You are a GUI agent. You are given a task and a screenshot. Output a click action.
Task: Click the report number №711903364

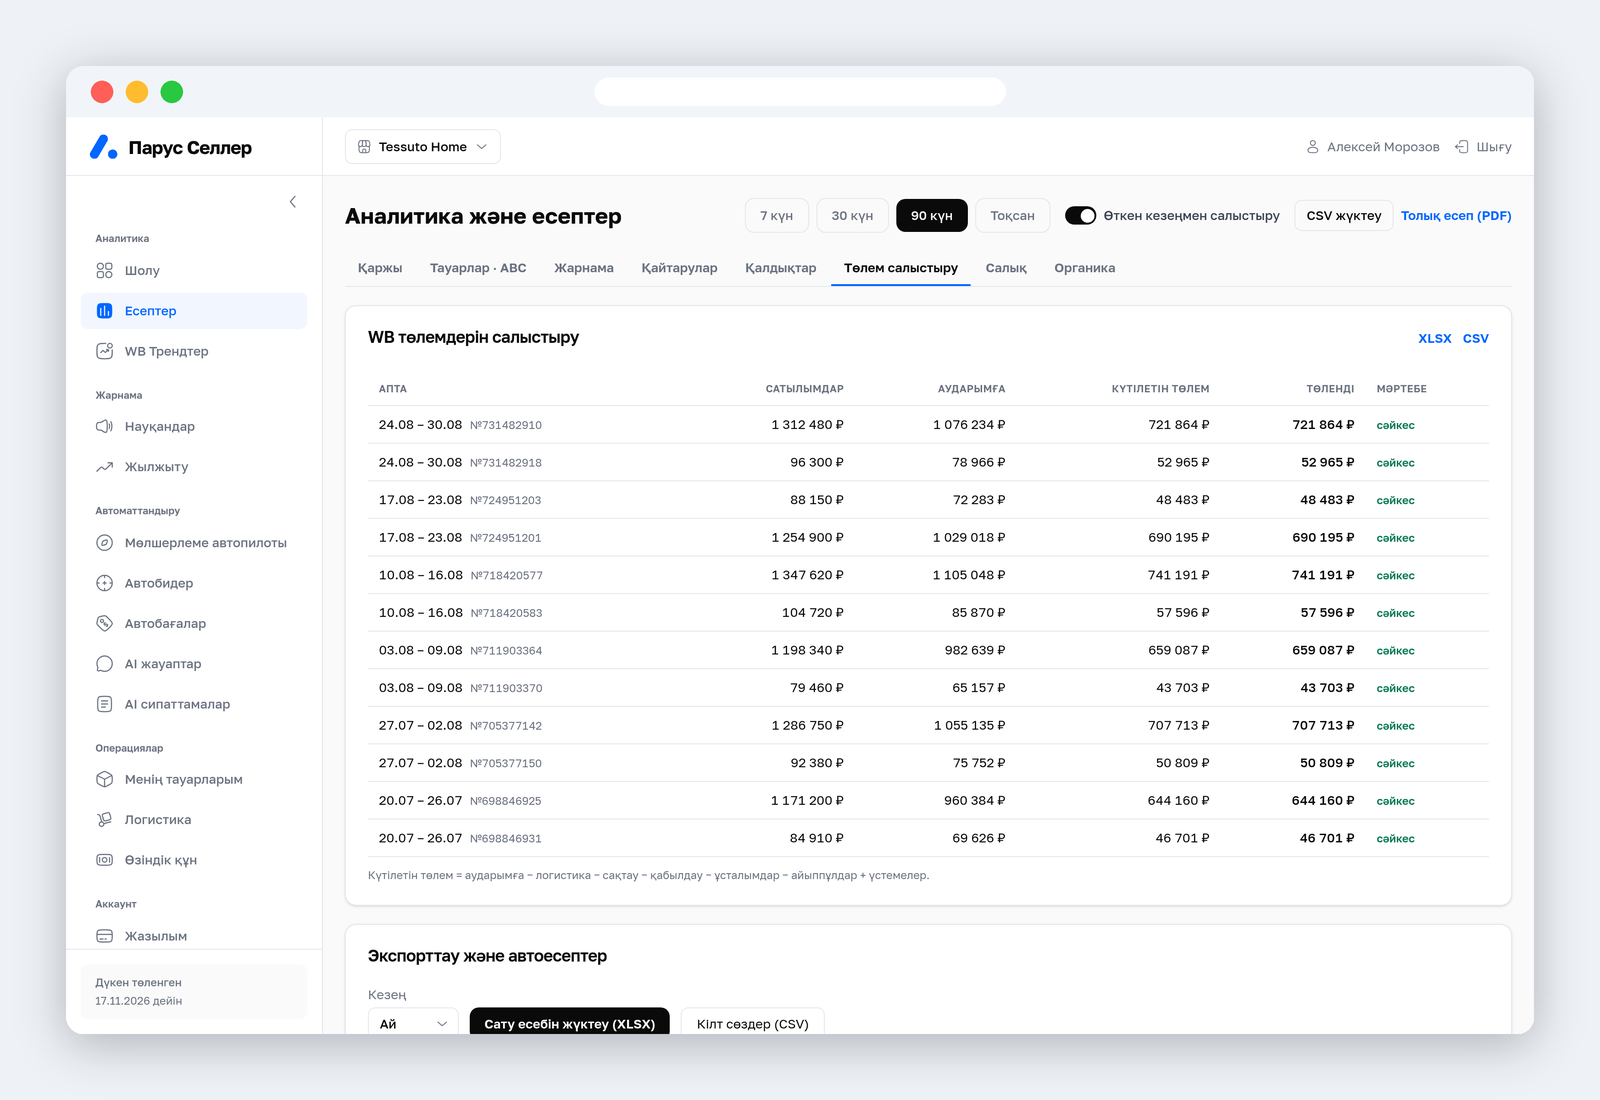(x=506, y=651)
